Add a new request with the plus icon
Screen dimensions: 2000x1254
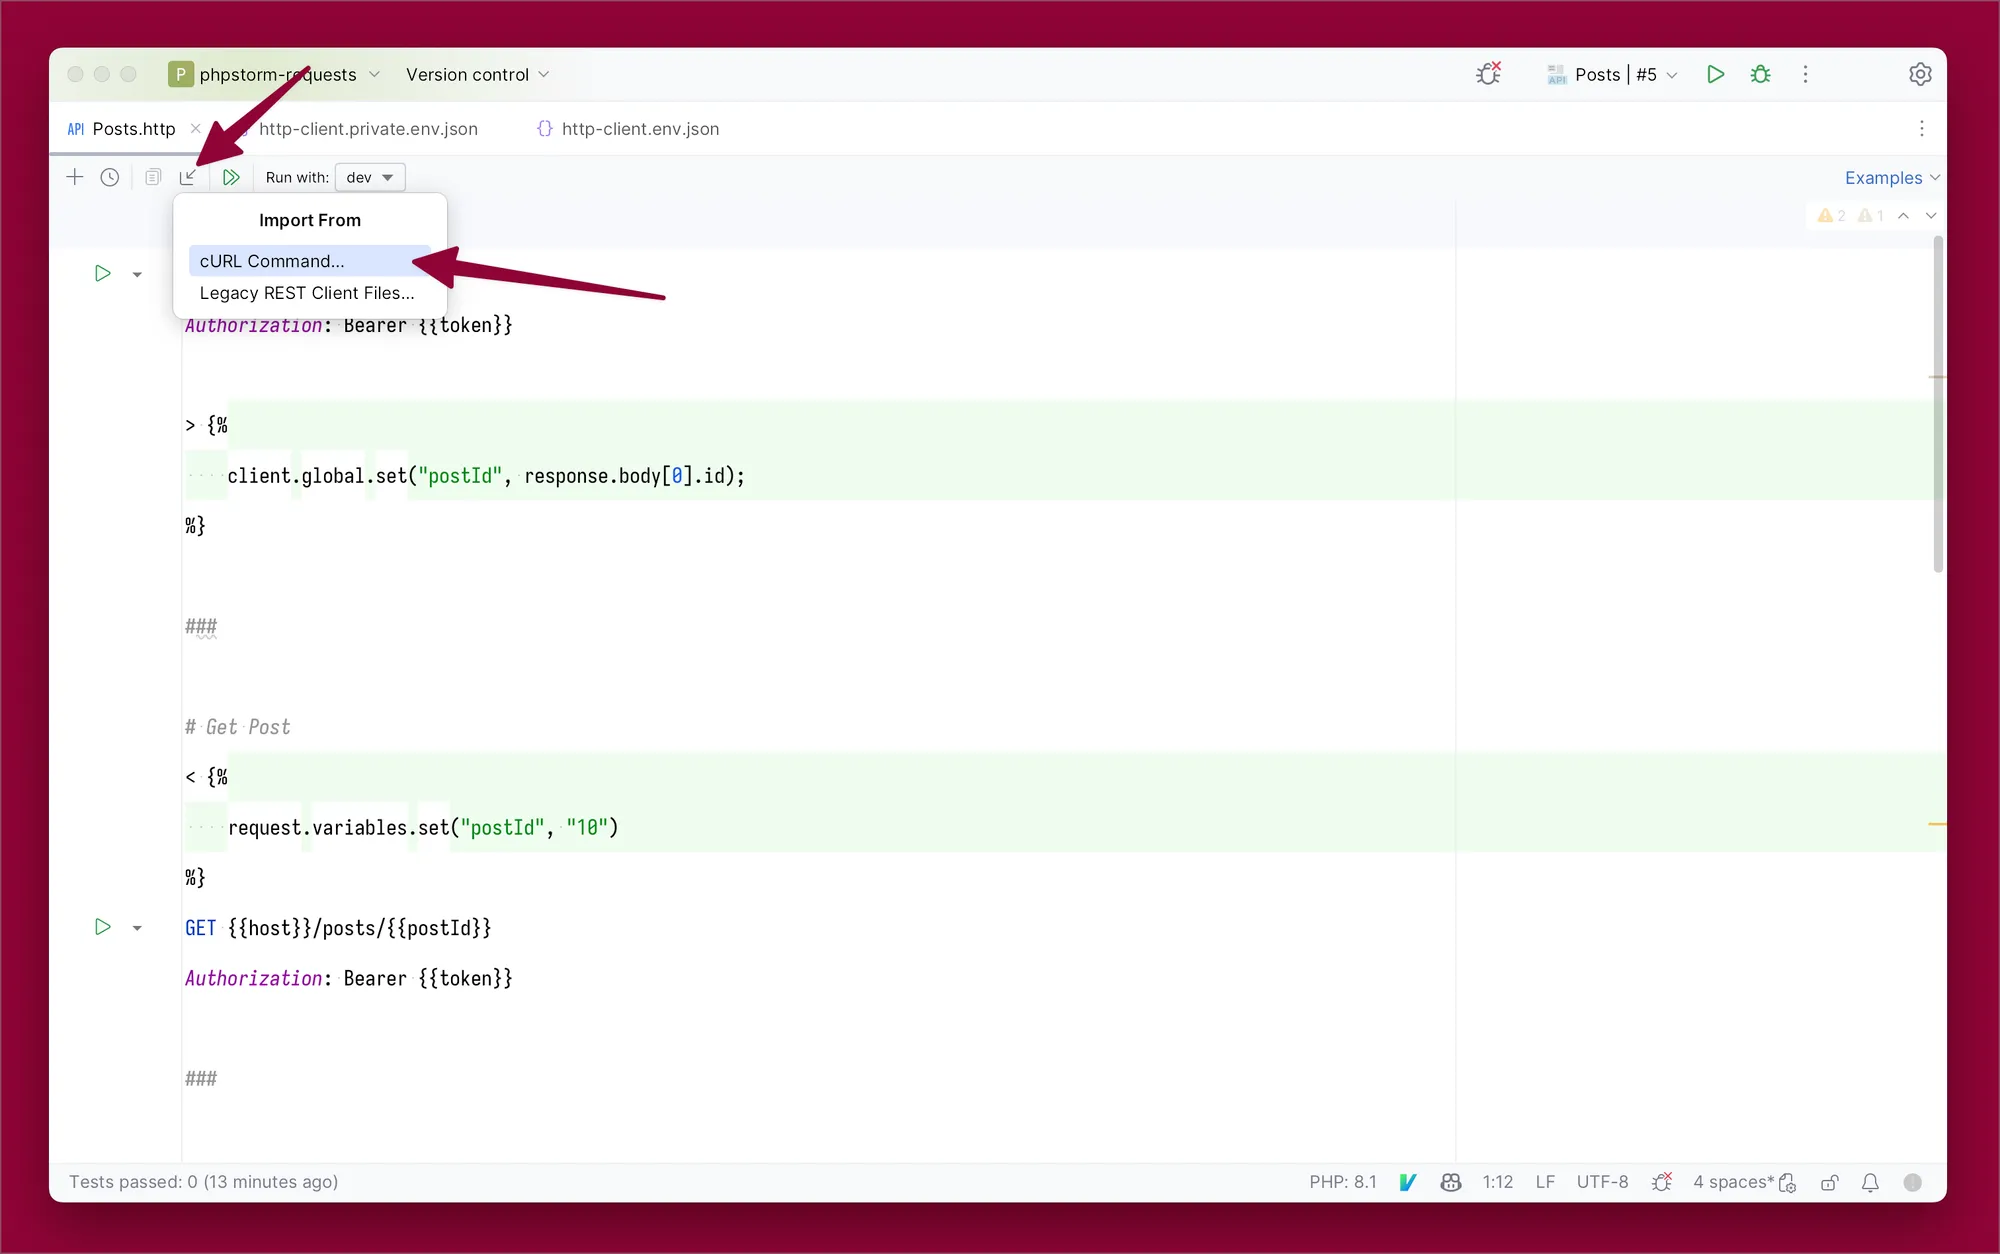[x=75, y=177]
